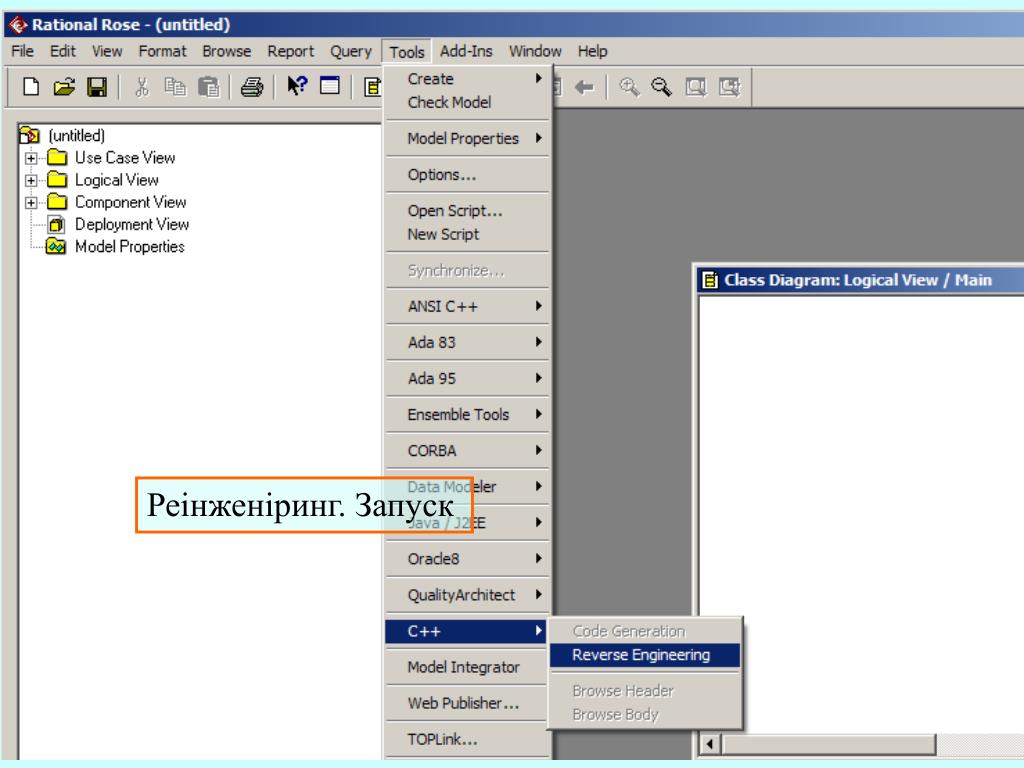Click the Rational Rose title bar icon
Screen dimensions: 1024x768
pos(18,25)
